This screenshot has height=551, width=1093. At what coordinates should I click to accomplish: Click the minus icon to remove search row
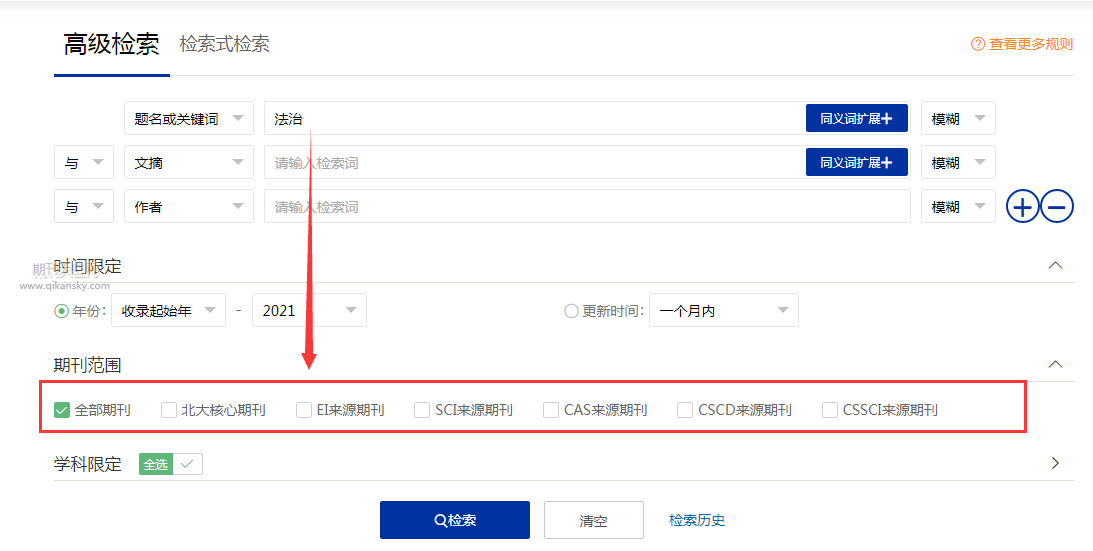point(1057,207)
